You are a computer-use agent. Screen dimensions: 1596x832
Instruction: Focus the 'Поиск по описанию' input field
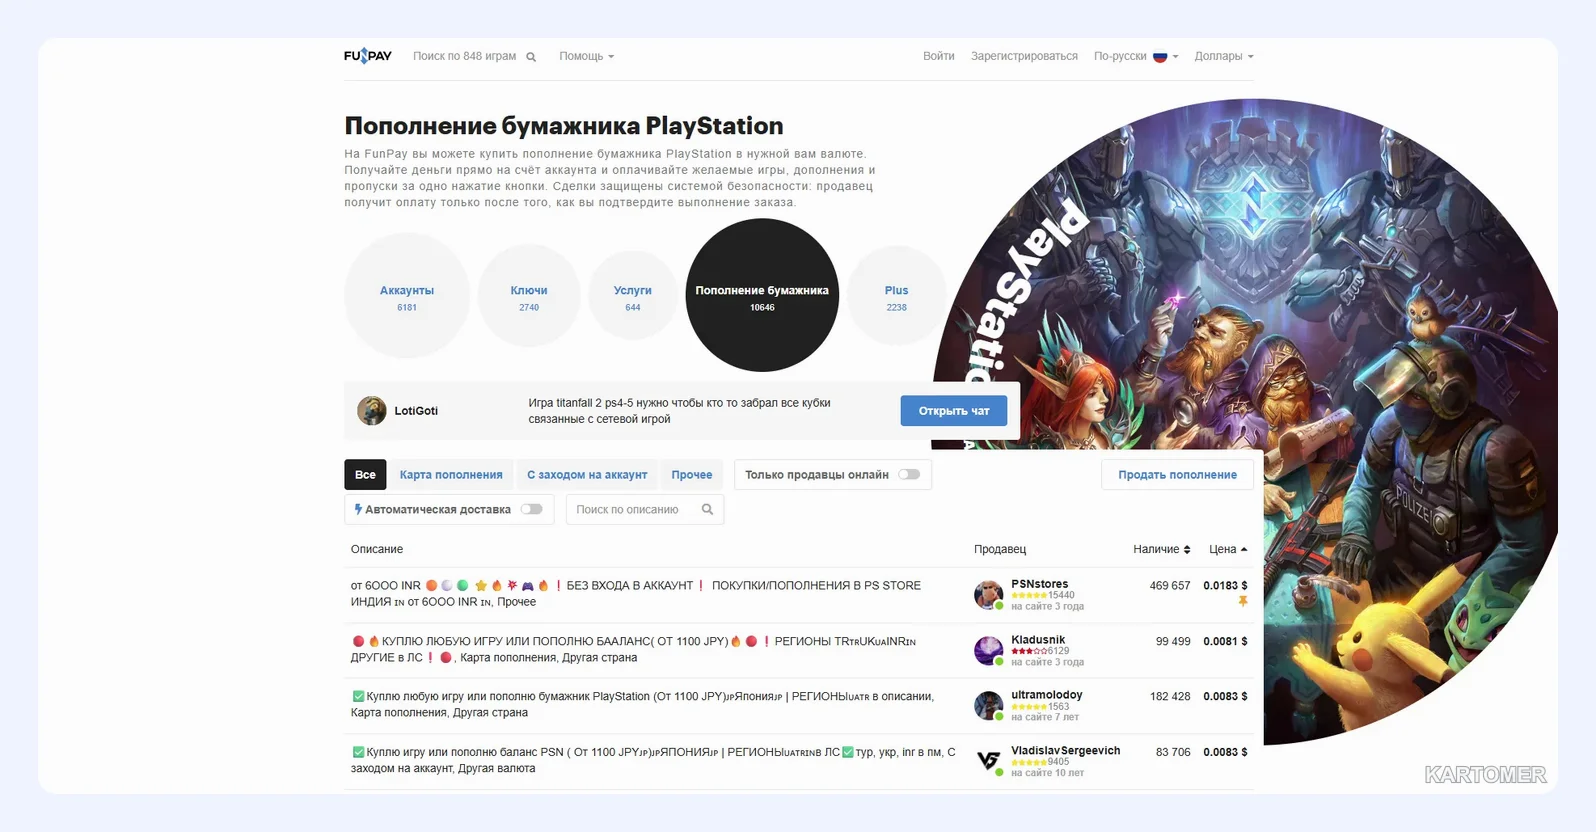645,510
